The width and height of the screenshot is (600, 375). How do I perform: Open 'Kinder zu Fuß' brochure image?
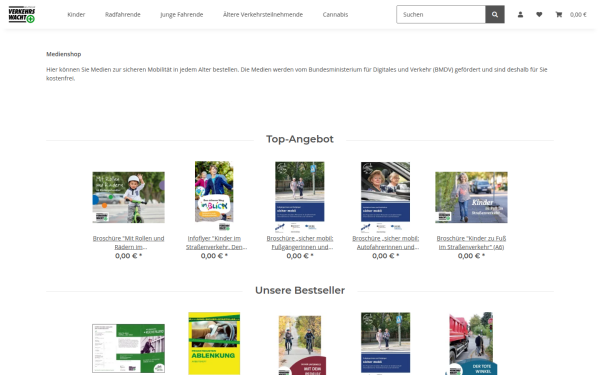pyautogui.click(x=471, y=197)
